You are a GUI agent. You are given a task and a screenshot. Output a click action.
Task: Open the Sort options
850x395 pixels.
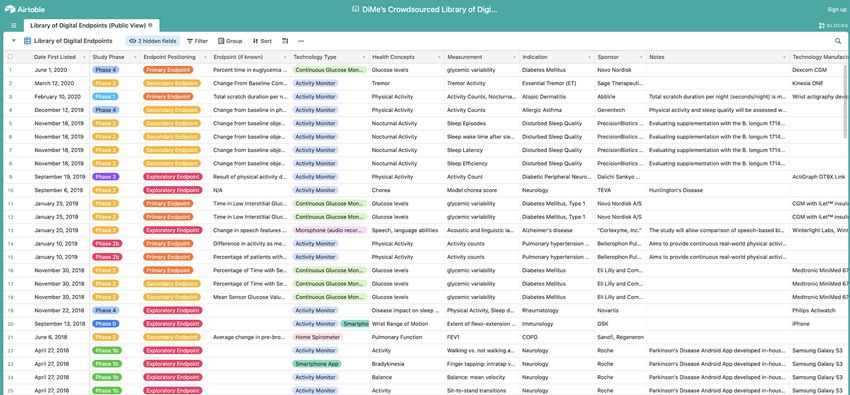point(262,41)
